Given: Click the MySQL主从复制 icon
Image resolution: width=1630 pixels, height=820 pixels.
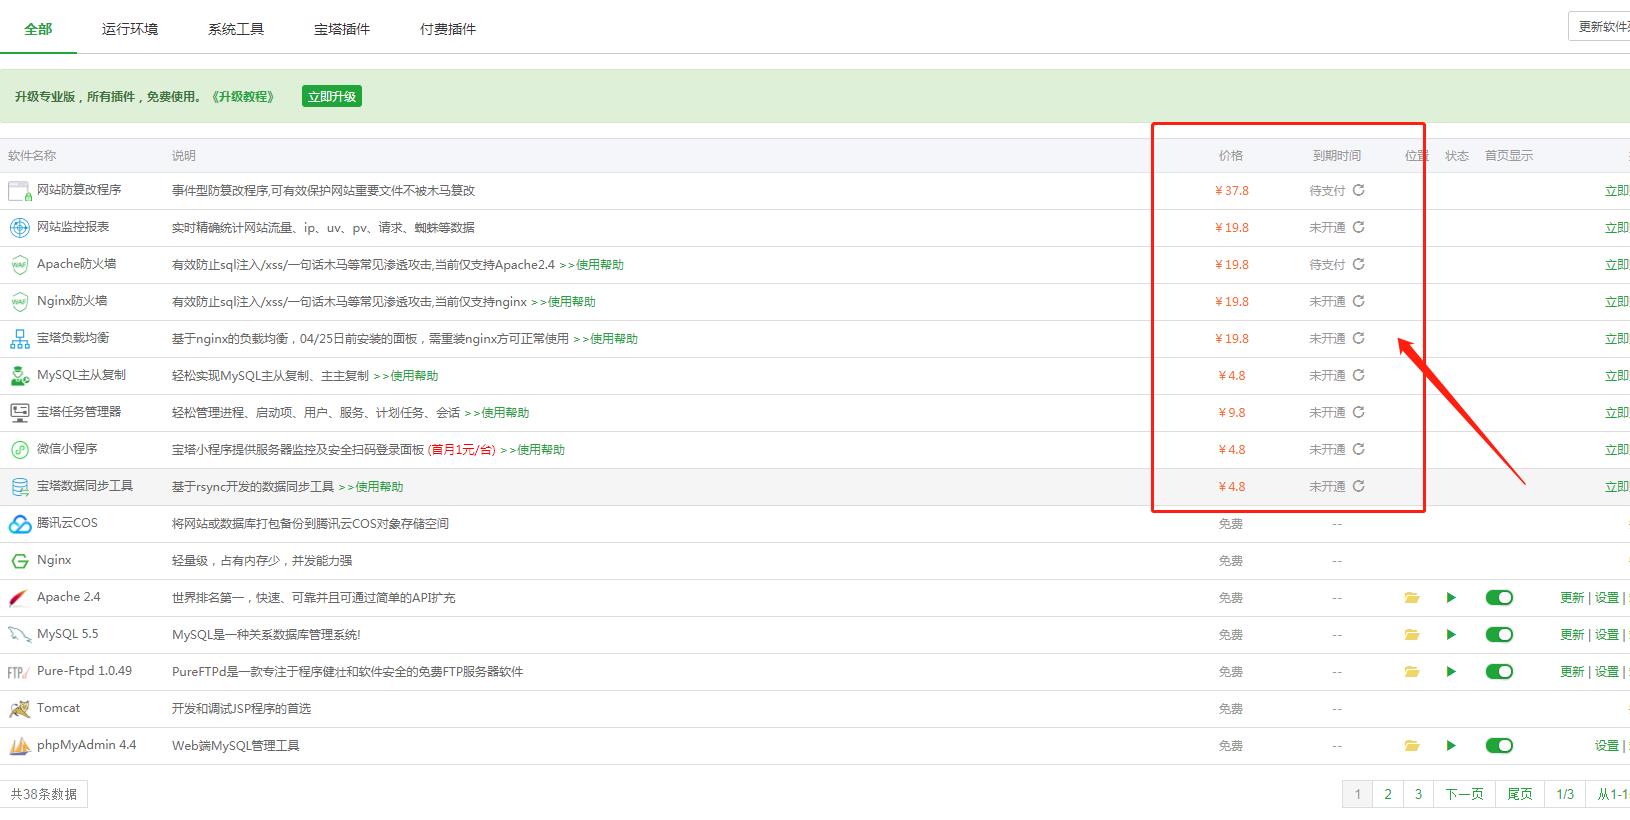Looking at the screenshot, I should (x=19, y=376).
